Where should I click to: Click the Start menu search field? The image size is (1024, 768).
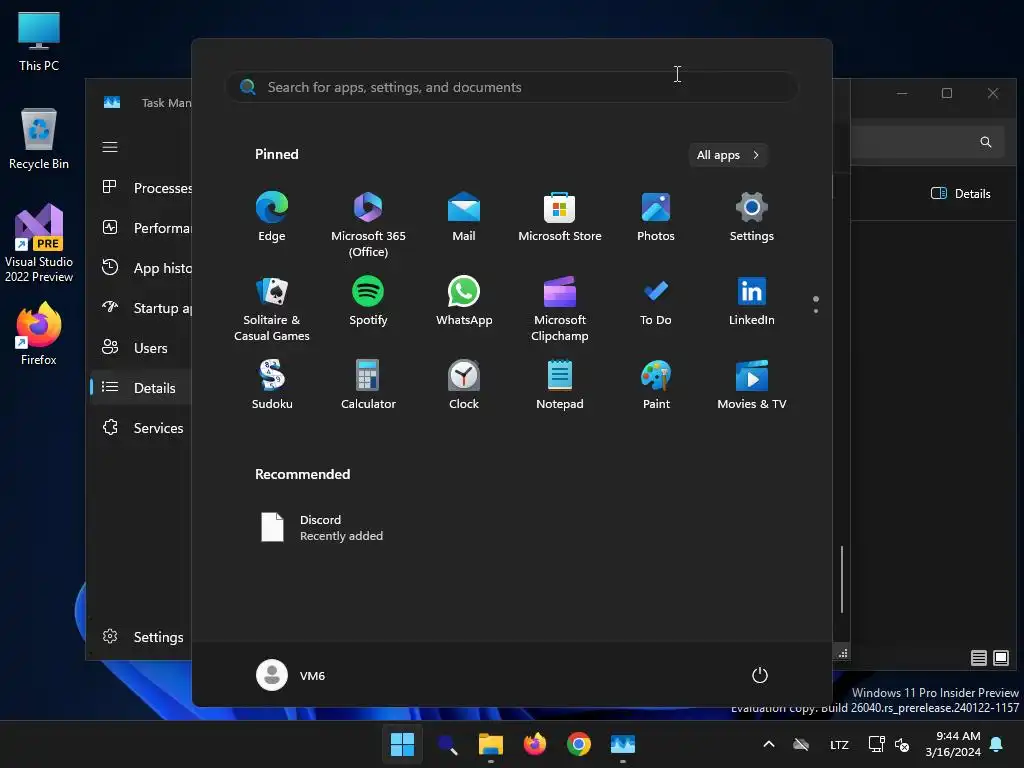click(511, 87)
